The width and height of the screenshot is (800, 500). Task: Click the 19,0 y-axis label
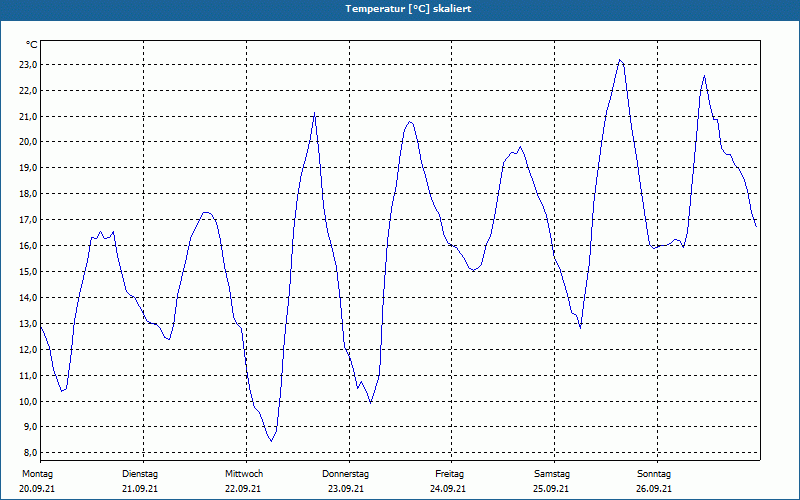pos(29,168)
